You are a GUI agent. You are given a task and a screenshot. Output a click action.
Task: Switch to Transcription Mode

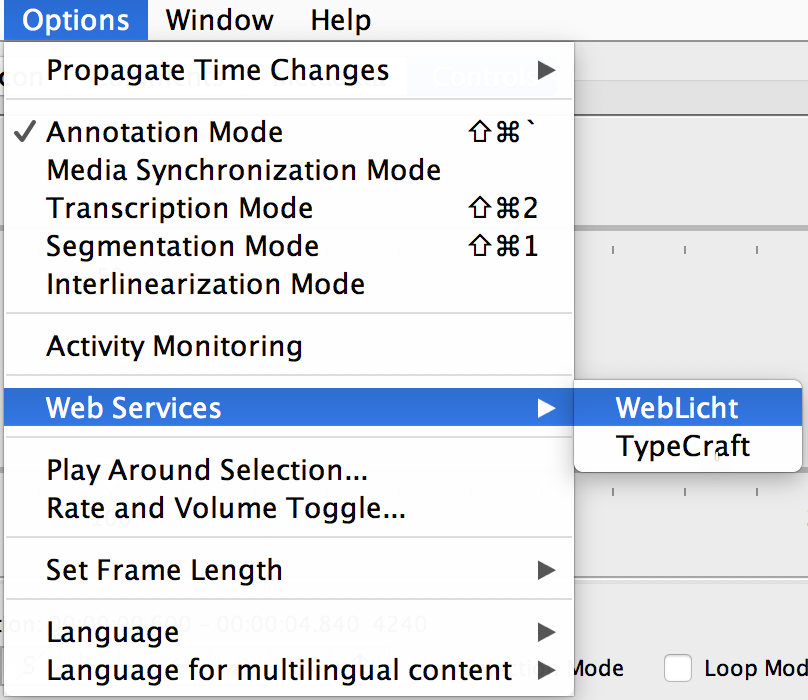click(289, 208)
